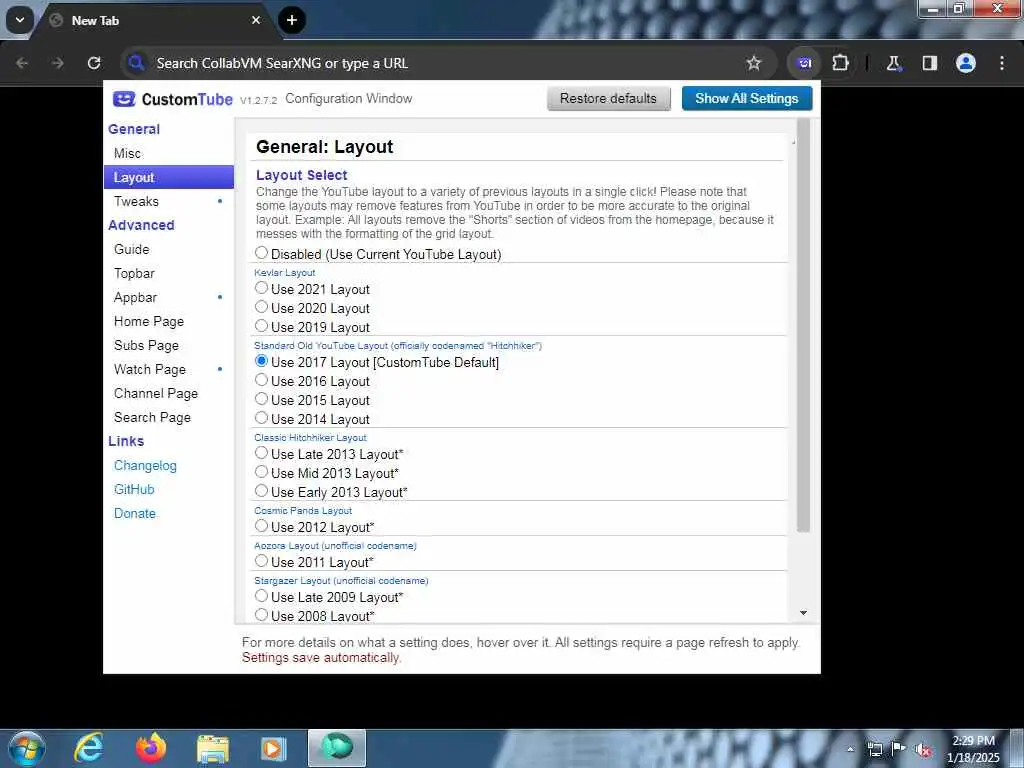This screenshot has width=1024, height=768.
Task: Open the tab search dropdown arrow
Action: [20, 20]
